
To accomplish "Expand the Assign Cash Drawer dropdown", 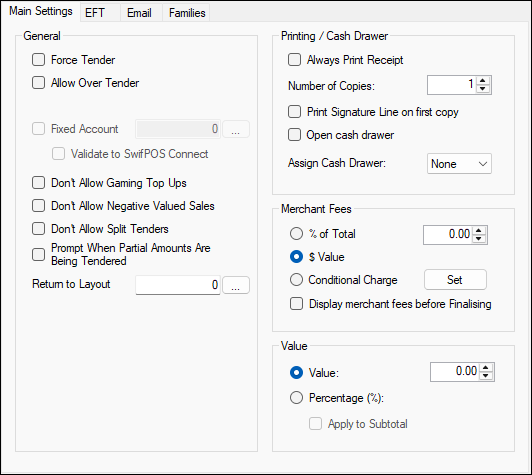I will point(459,164).
